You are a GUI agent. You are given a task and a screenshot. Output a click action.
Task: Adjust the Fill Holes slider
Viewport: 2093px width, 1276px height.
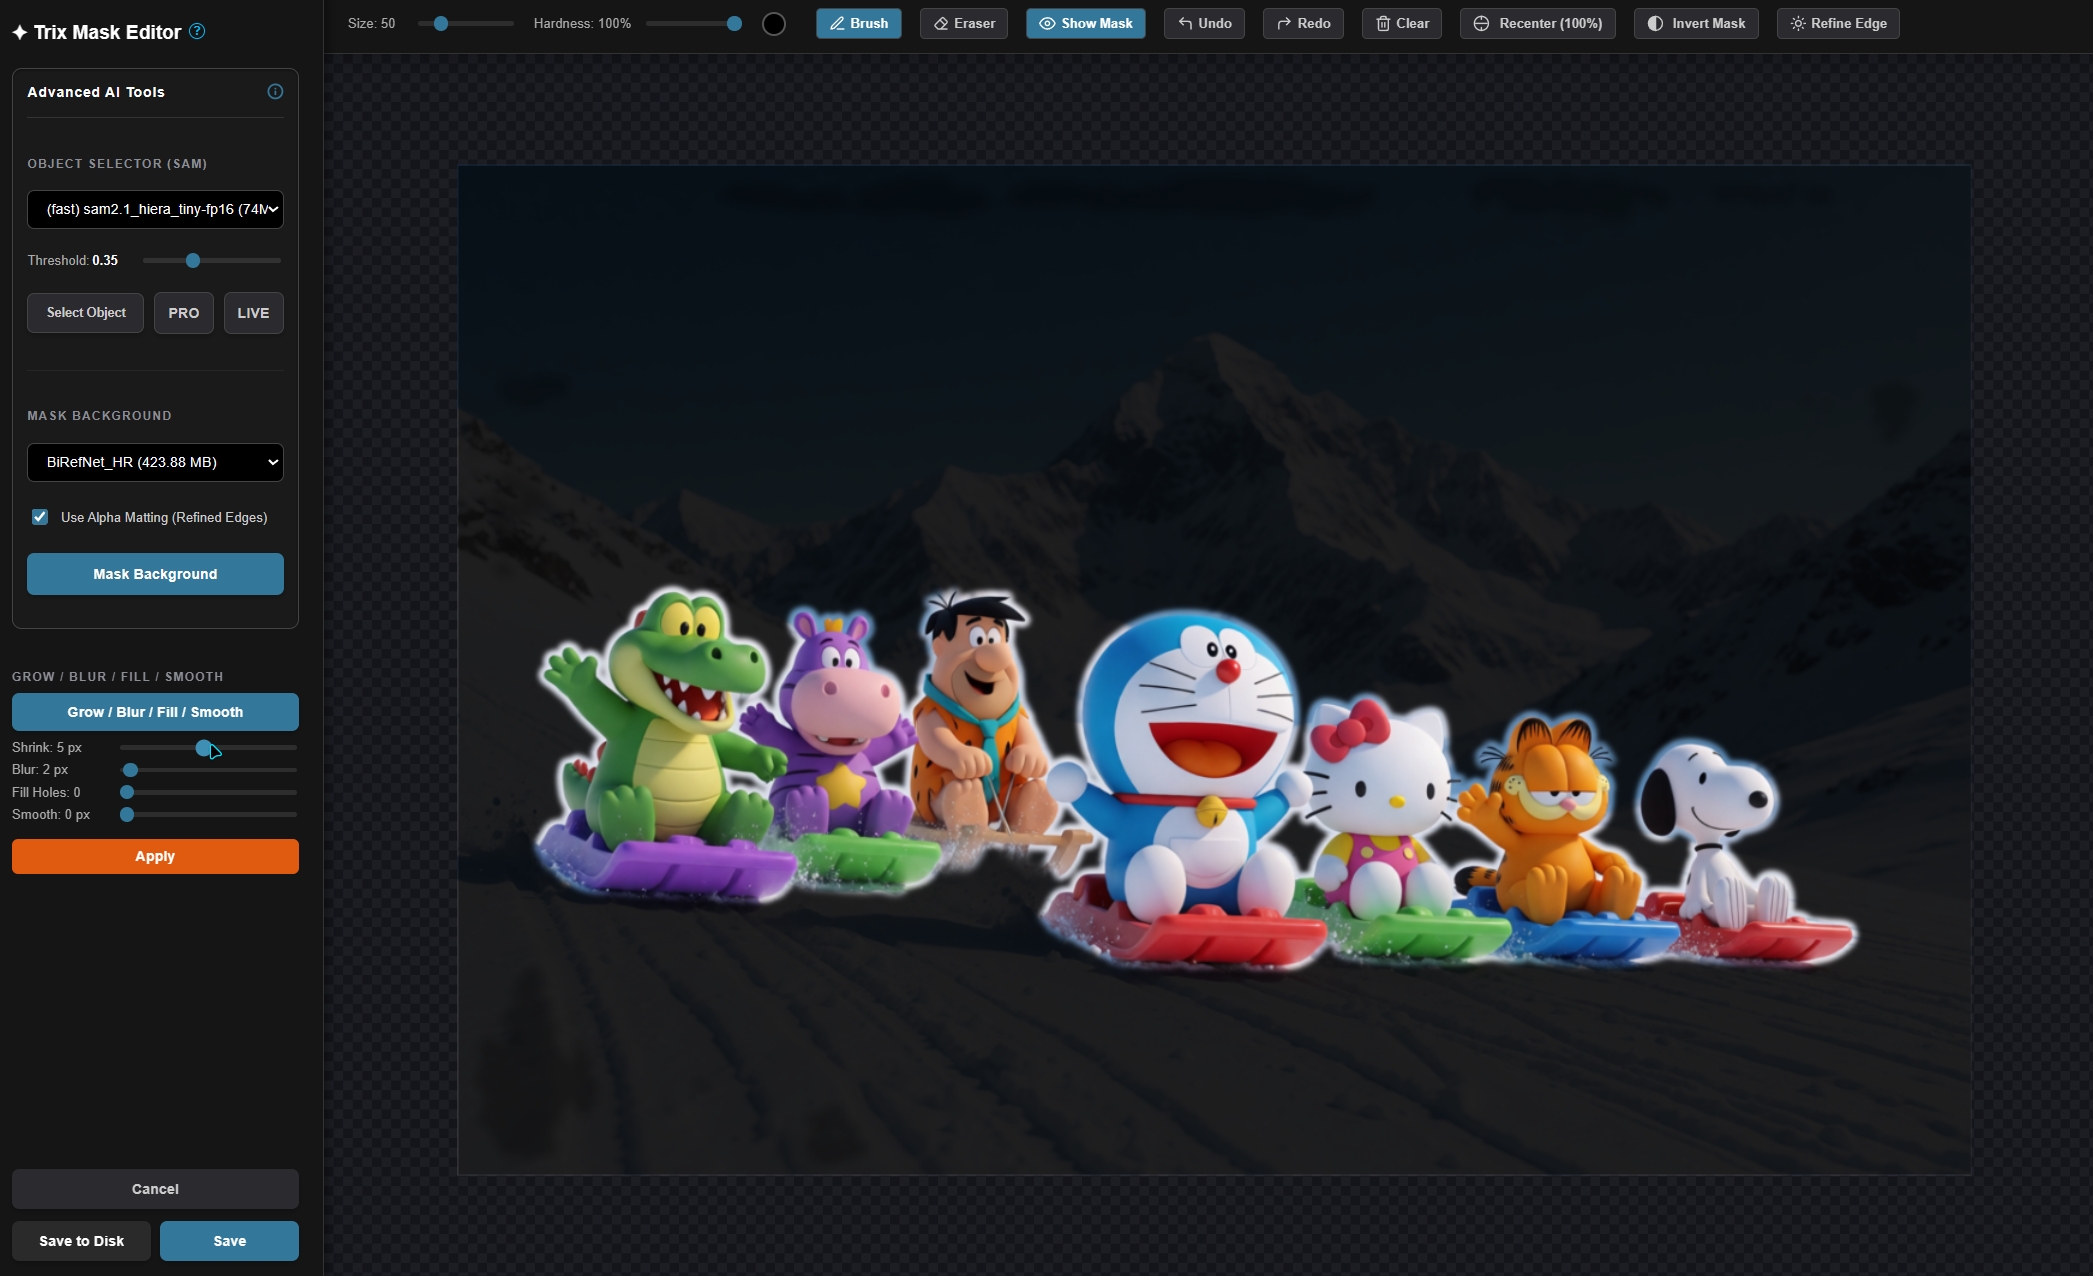pyautogui.click(x=208, y=792)
